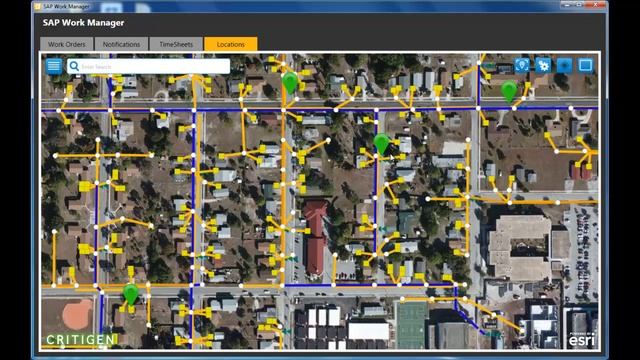640x360 pixels.
Task: Open the gear settings map tool
Action: tap(543, 65)
